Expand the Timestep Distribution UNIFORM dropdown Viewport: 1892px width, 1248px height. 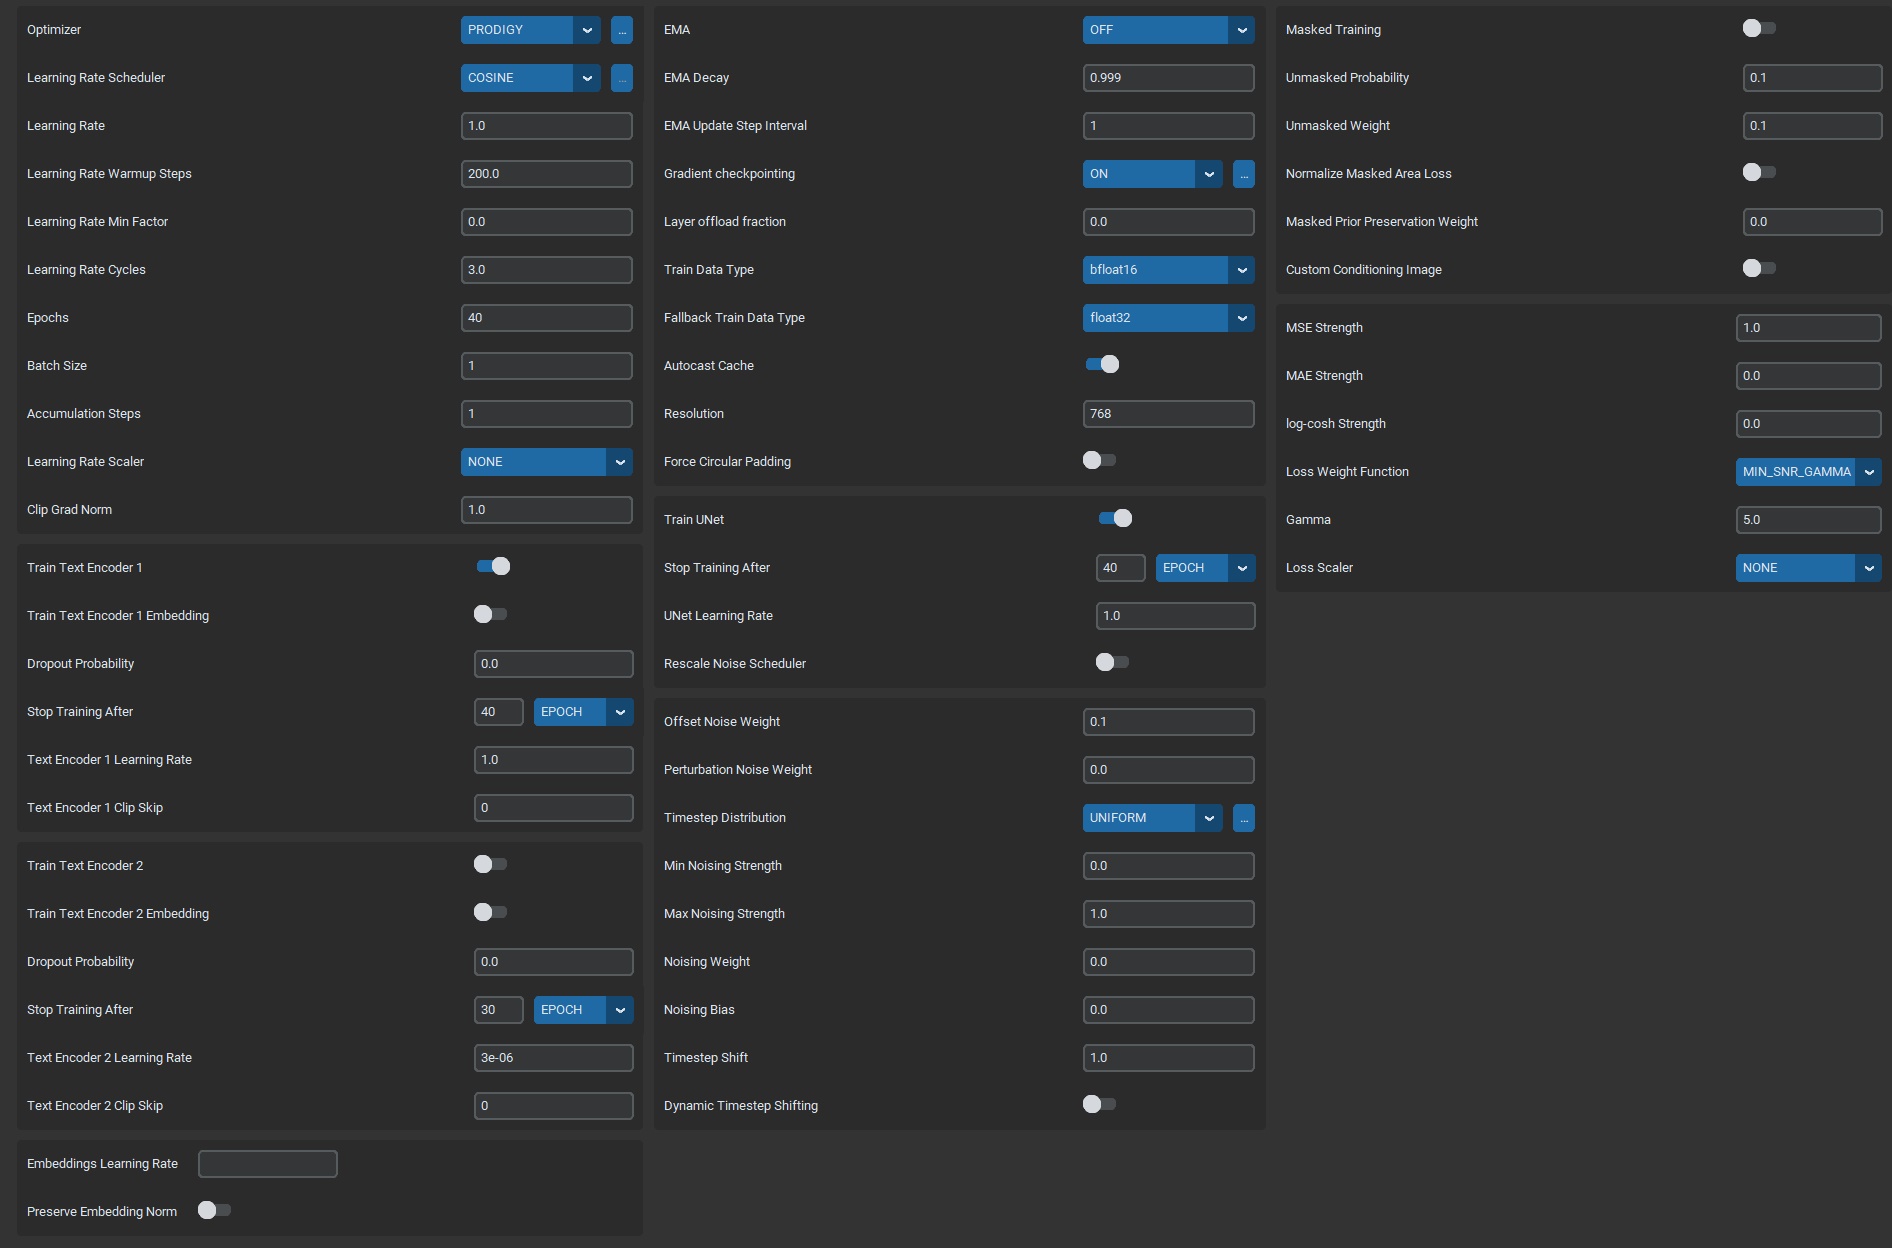tap(1153, 818)
